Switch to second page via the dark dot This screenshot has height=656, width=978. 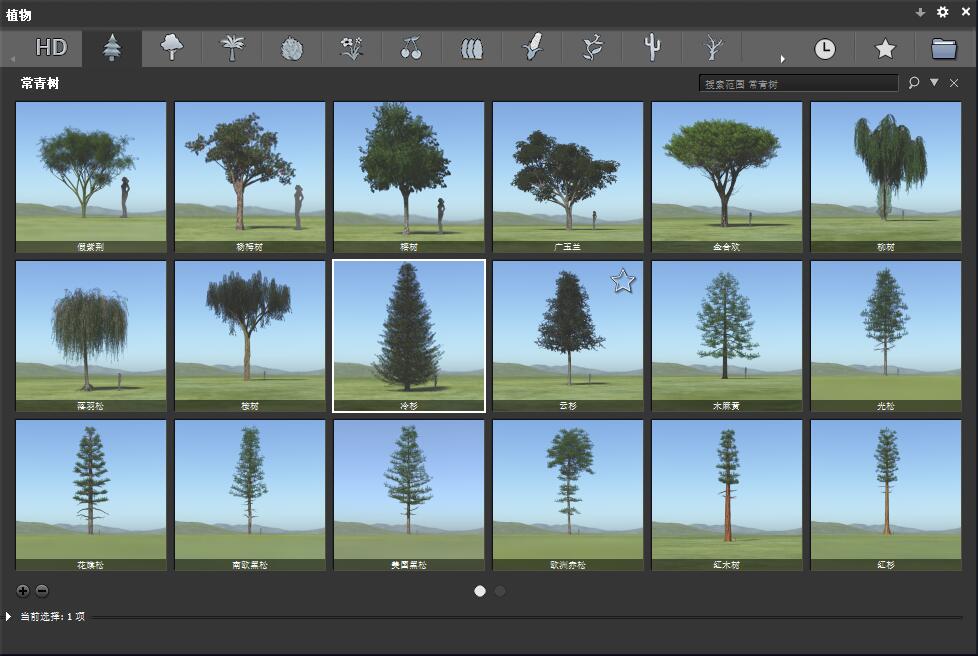pyautogui.click(x=500, y=591)
